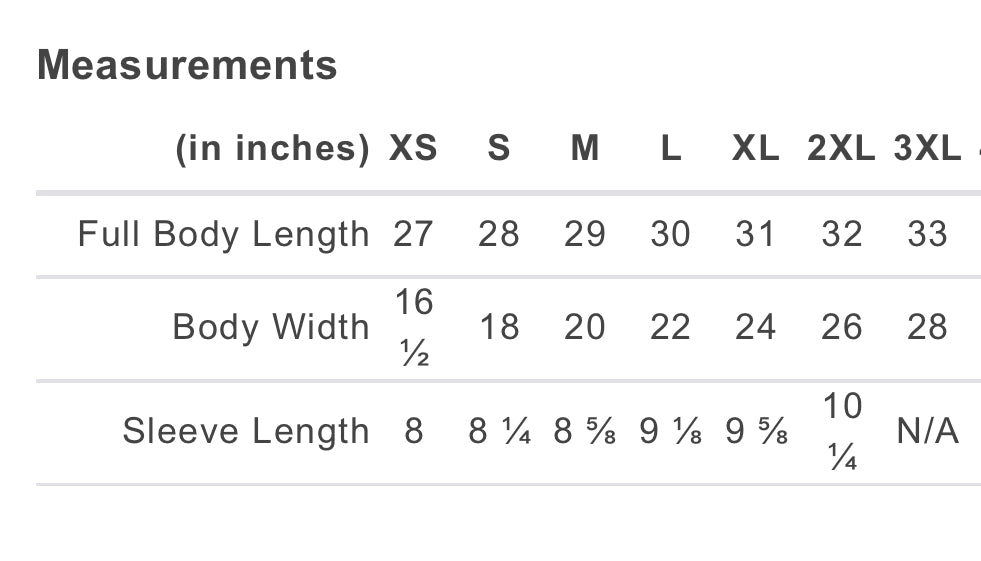Select the 8 ¼ sleeve length cell

[499, 431]
